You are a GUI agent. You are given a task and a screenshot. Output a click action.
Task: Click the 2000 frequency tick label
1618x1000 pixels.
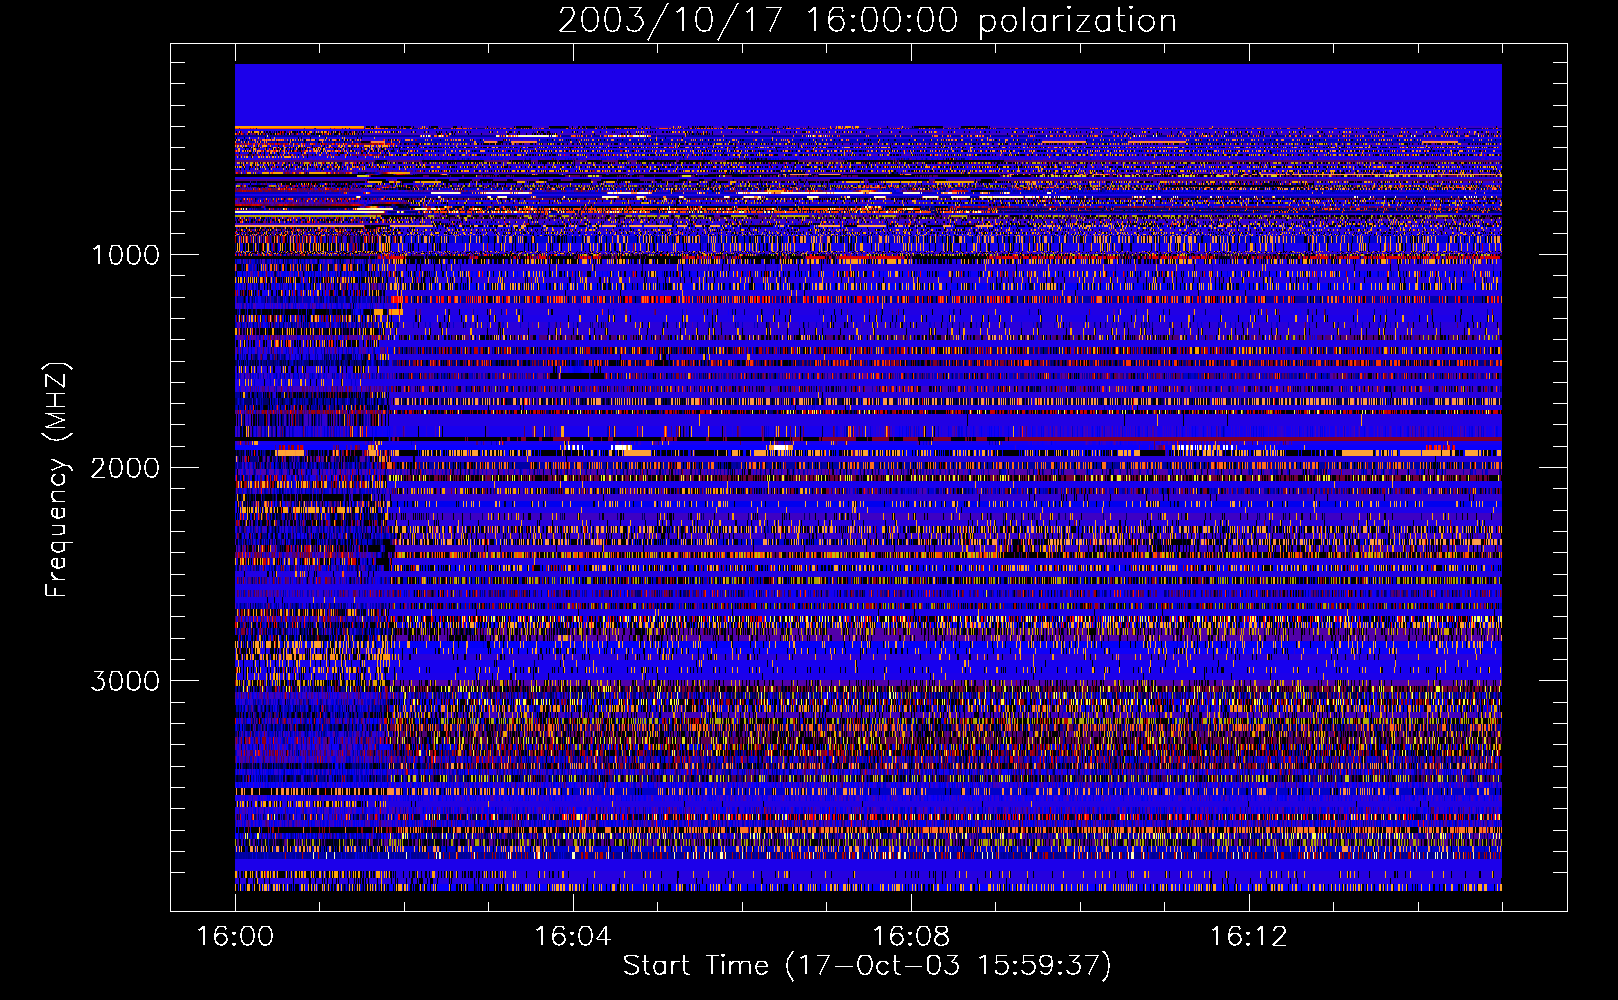coord(125,468)
